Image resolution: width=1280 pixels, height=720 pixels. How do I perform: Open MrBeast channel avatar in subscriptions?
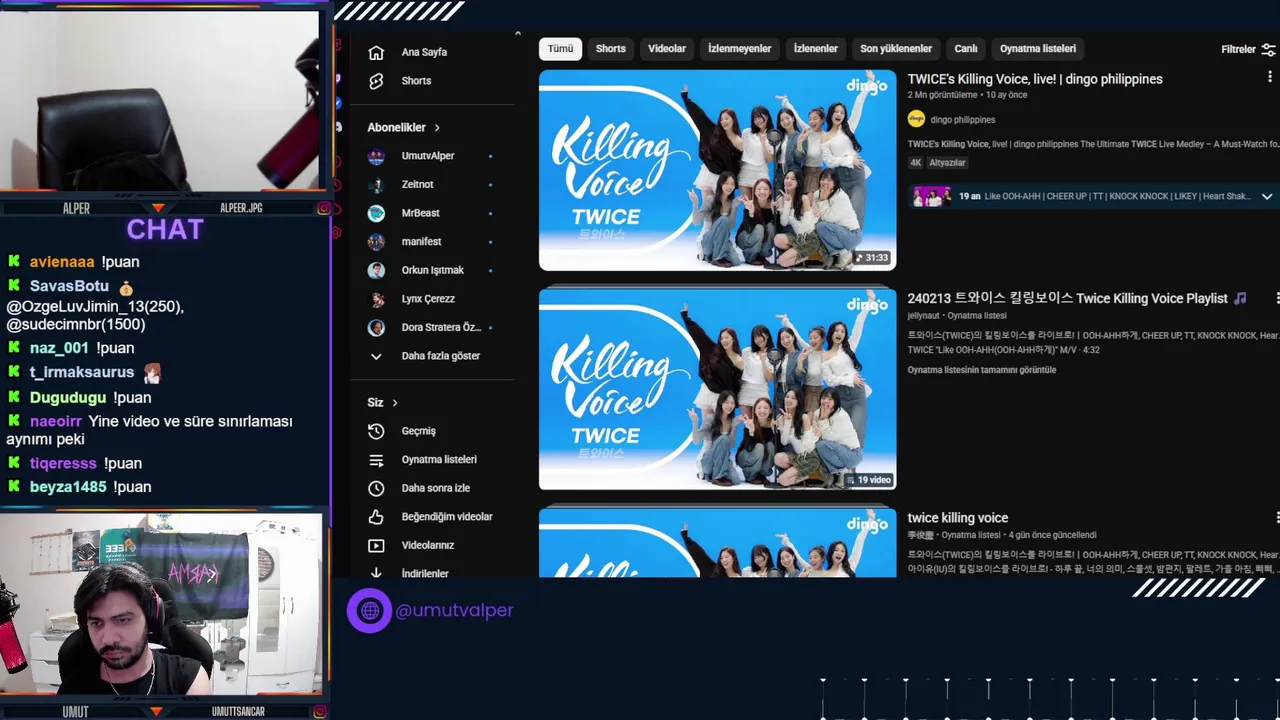[376, 213]
